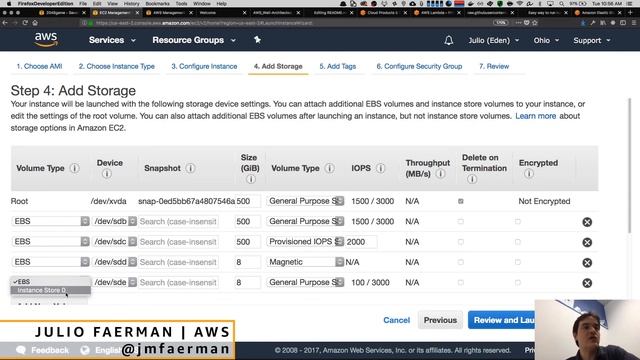Click the Review and Launch button
The image size is (640, 360).
tap(502, 320)
